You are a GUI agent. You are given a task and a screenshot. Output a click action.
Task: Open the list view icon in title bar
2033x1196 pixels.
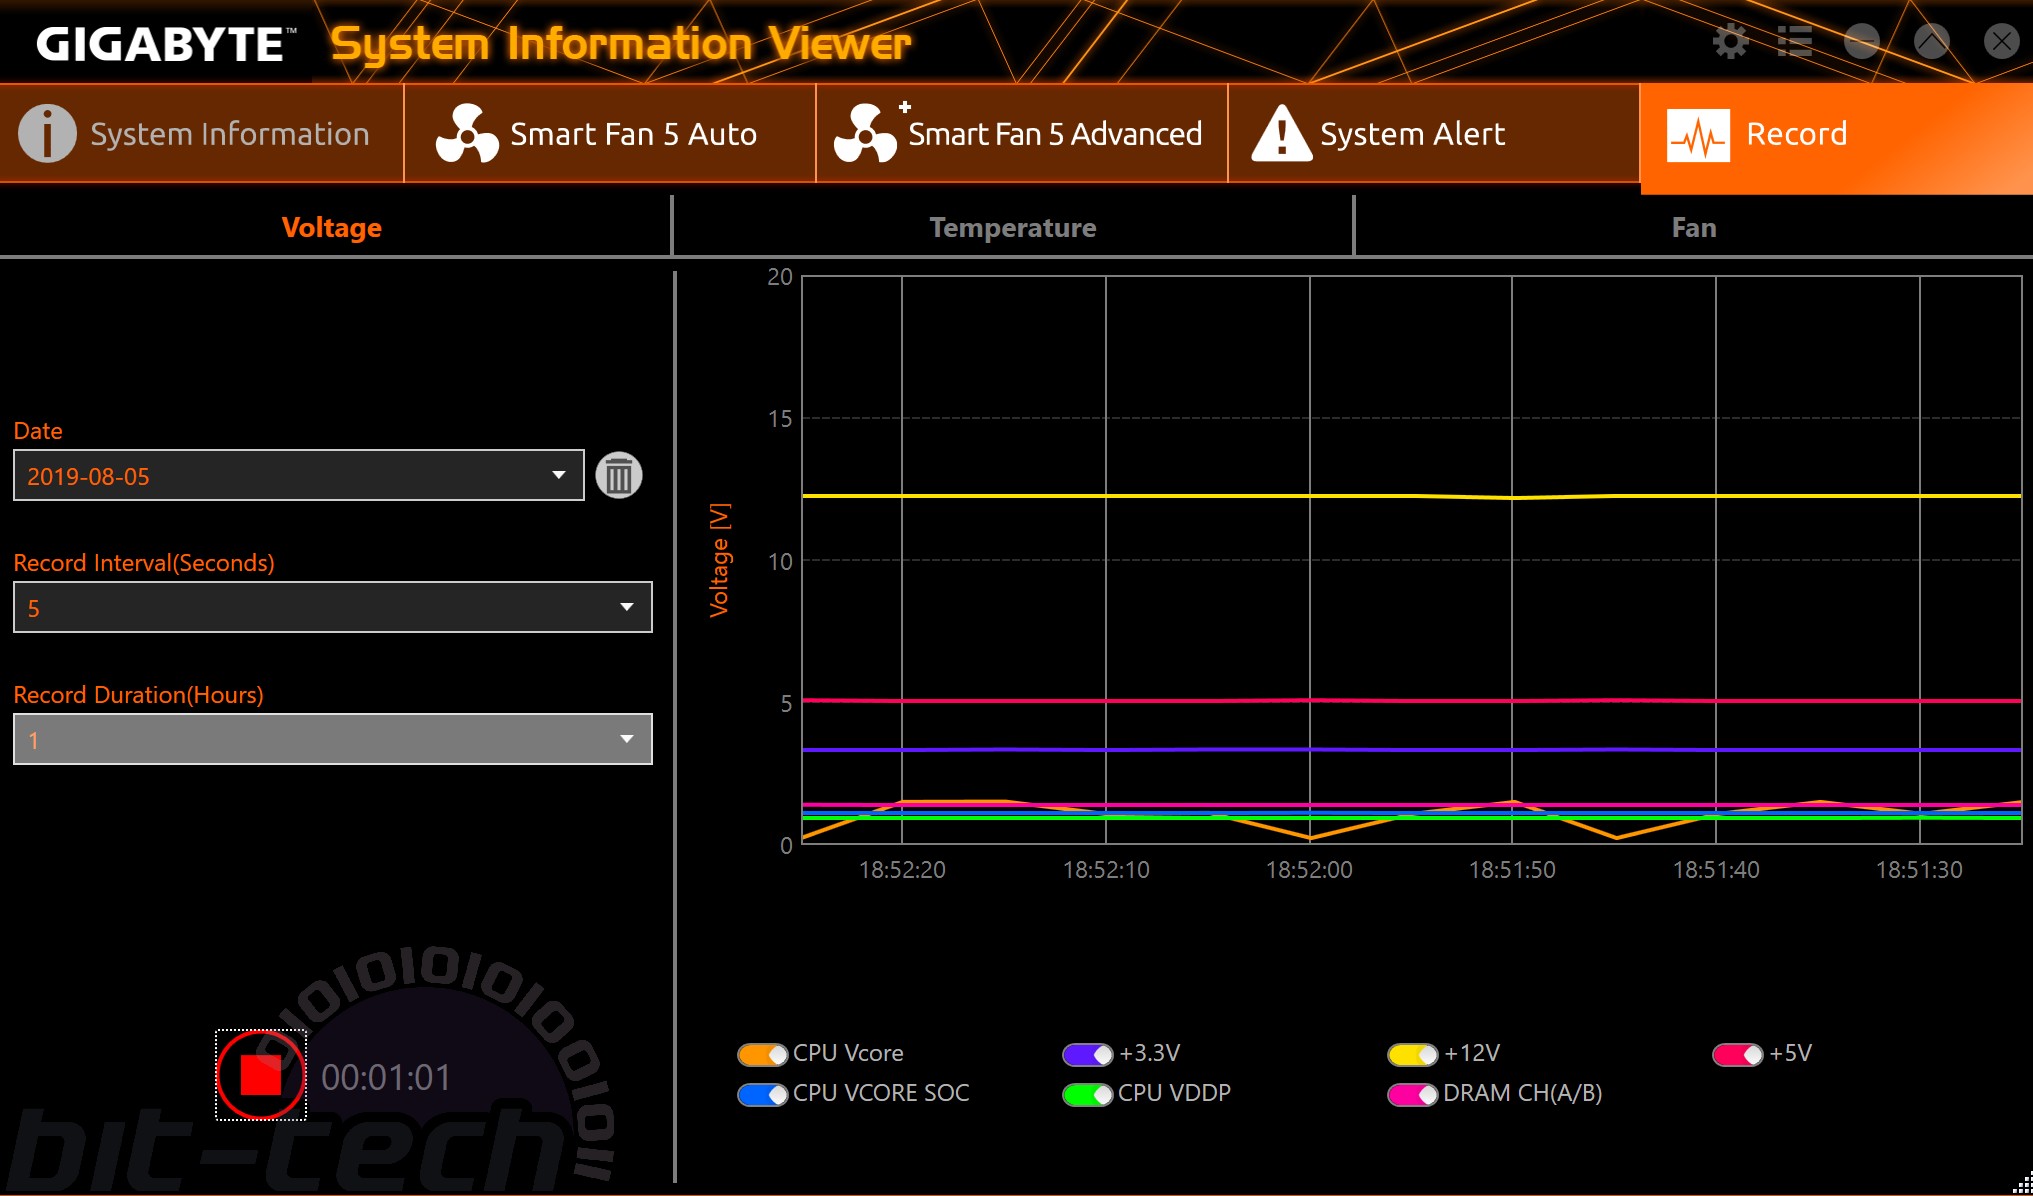click(1795, 42)
